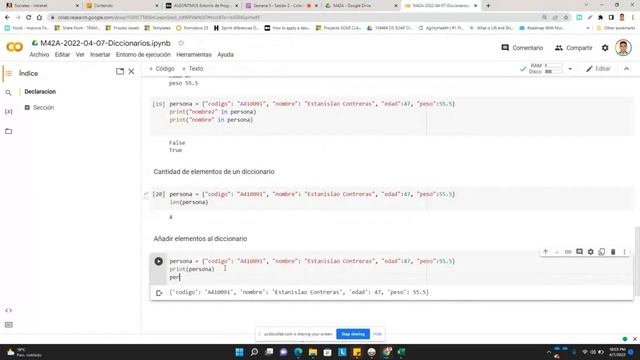Select Declaracion in the table of contents
The image size is (640, 360).
pos(40,92)
